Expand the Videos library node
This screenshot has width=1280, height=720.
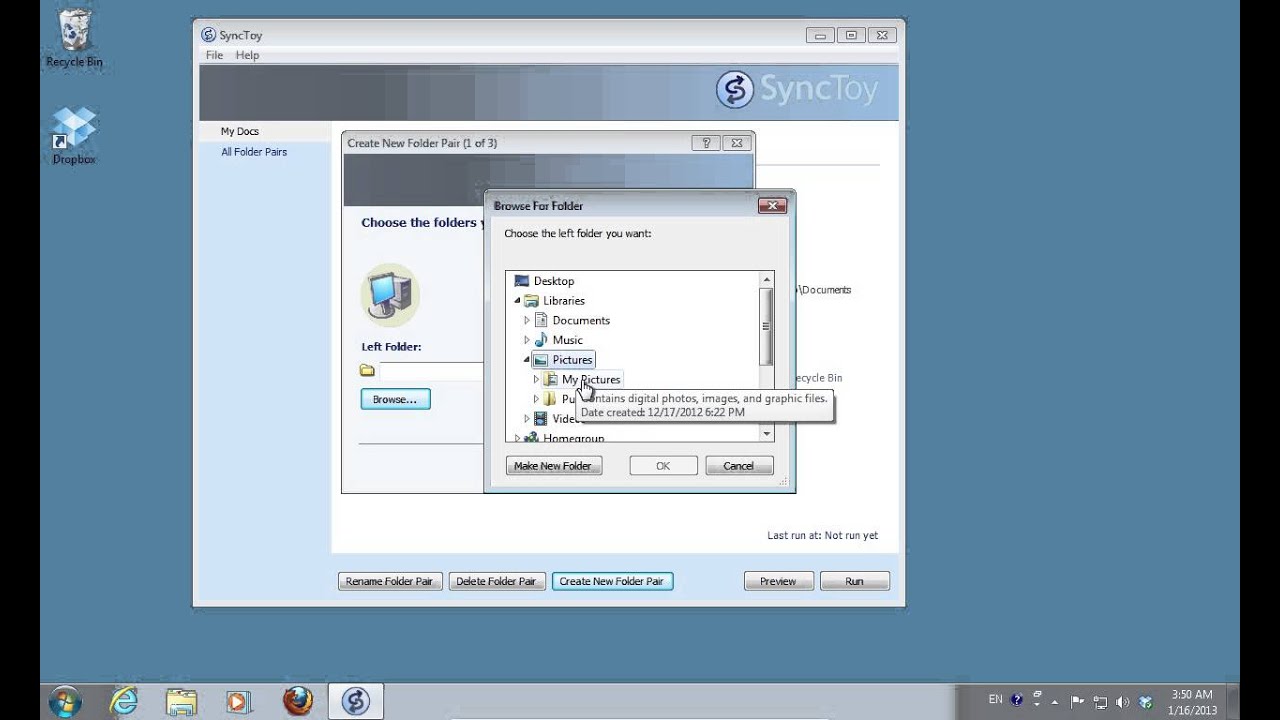click(527, 418)
